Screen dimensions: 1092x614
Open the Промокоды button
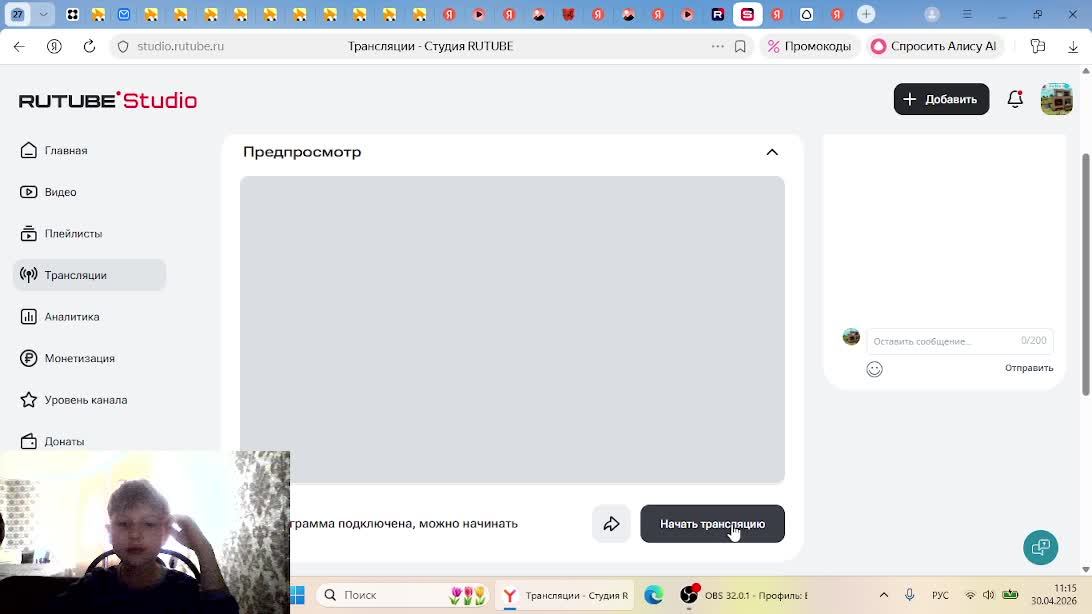809,46
